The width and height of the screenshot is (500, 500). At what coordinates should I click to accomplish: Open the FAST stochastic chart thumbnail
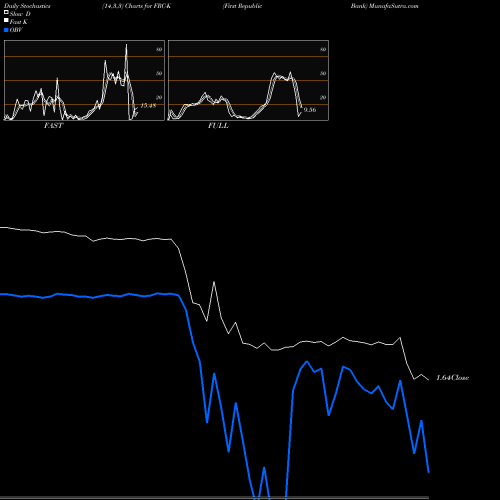point(84,80)
